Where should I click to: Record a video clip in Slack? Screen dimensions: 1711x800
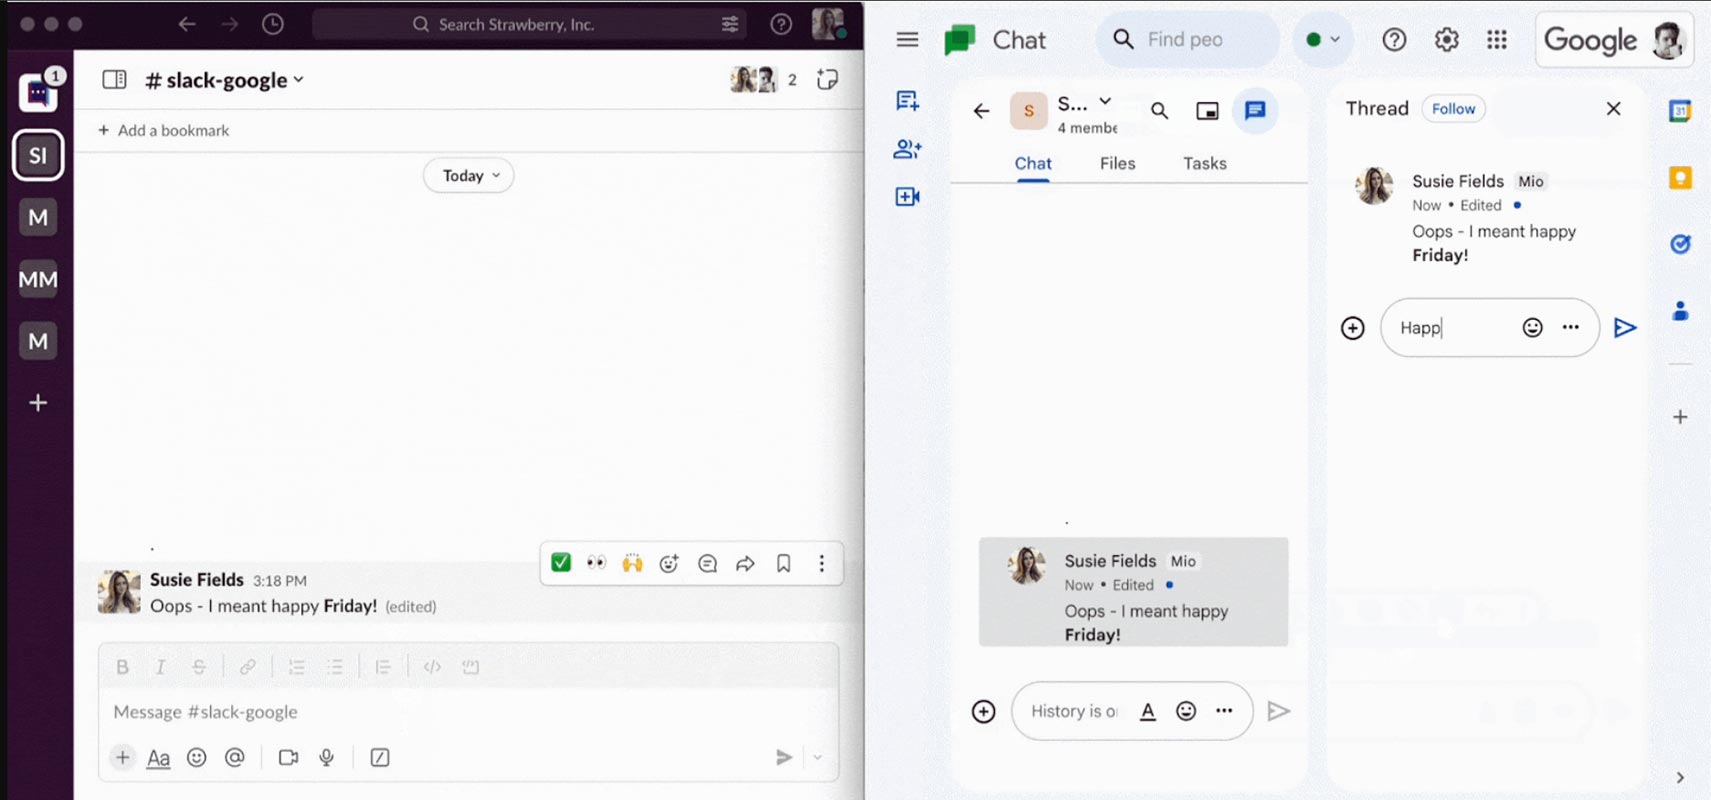pyautogui.click(x=288, y=757)
